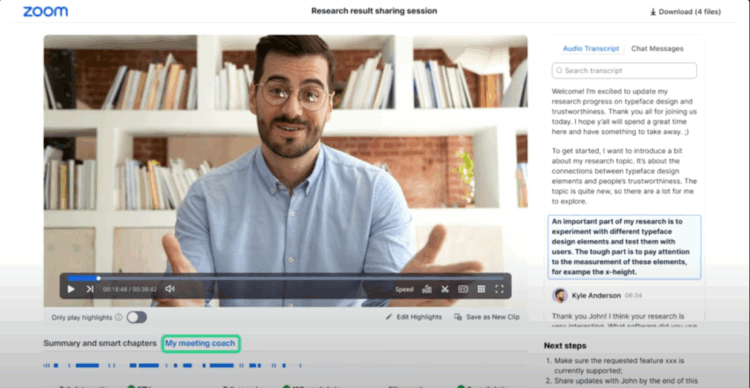
Task: Switch to Summary and smart chapters tab
Action: pos(100,344)
